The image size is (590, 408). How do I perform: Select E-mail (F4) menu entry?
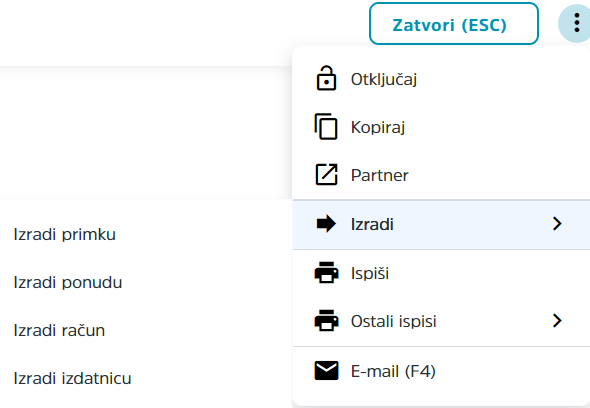[x=441, y=371]
